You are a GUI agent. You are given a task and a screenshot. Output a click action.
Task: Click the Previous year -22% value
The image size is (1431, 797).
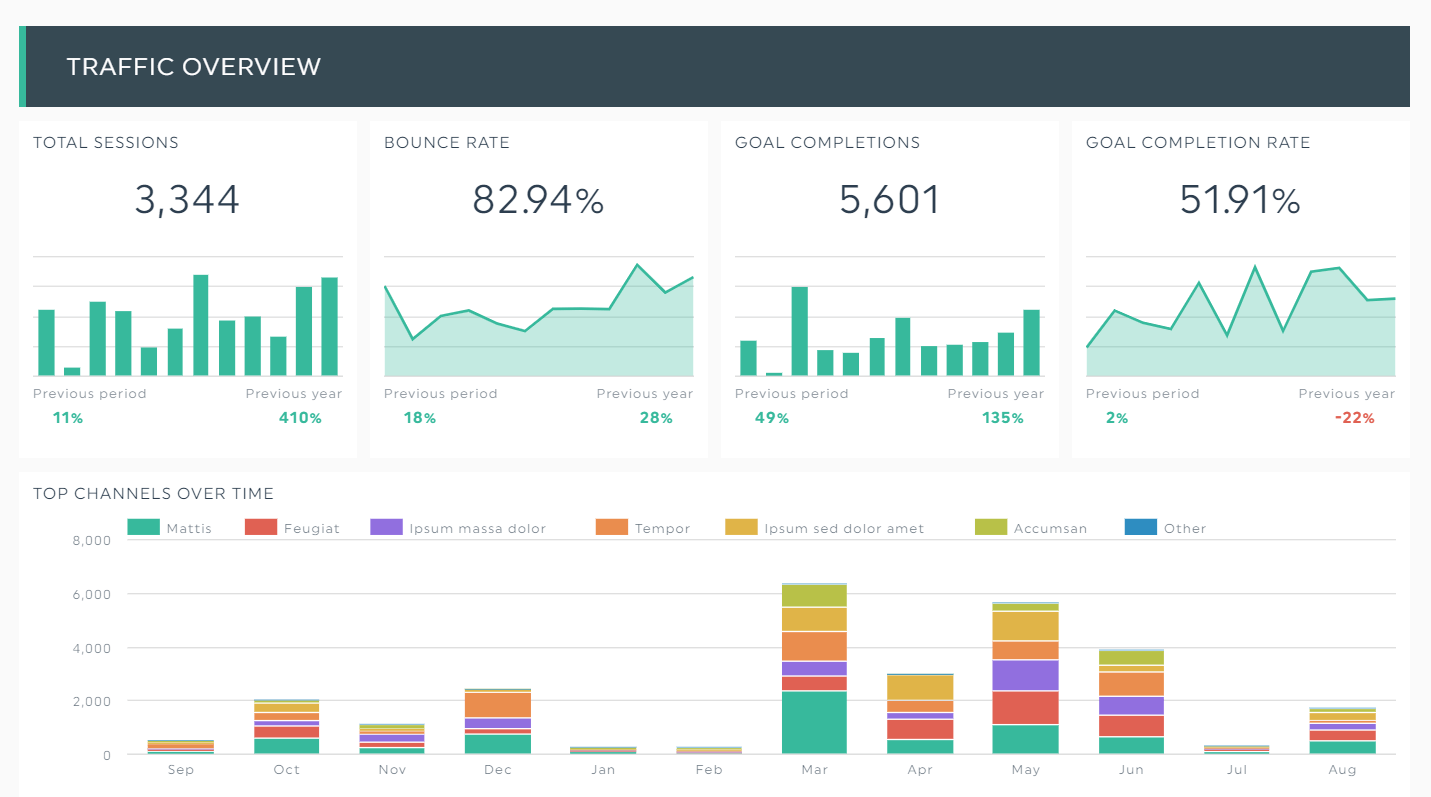1354,418
